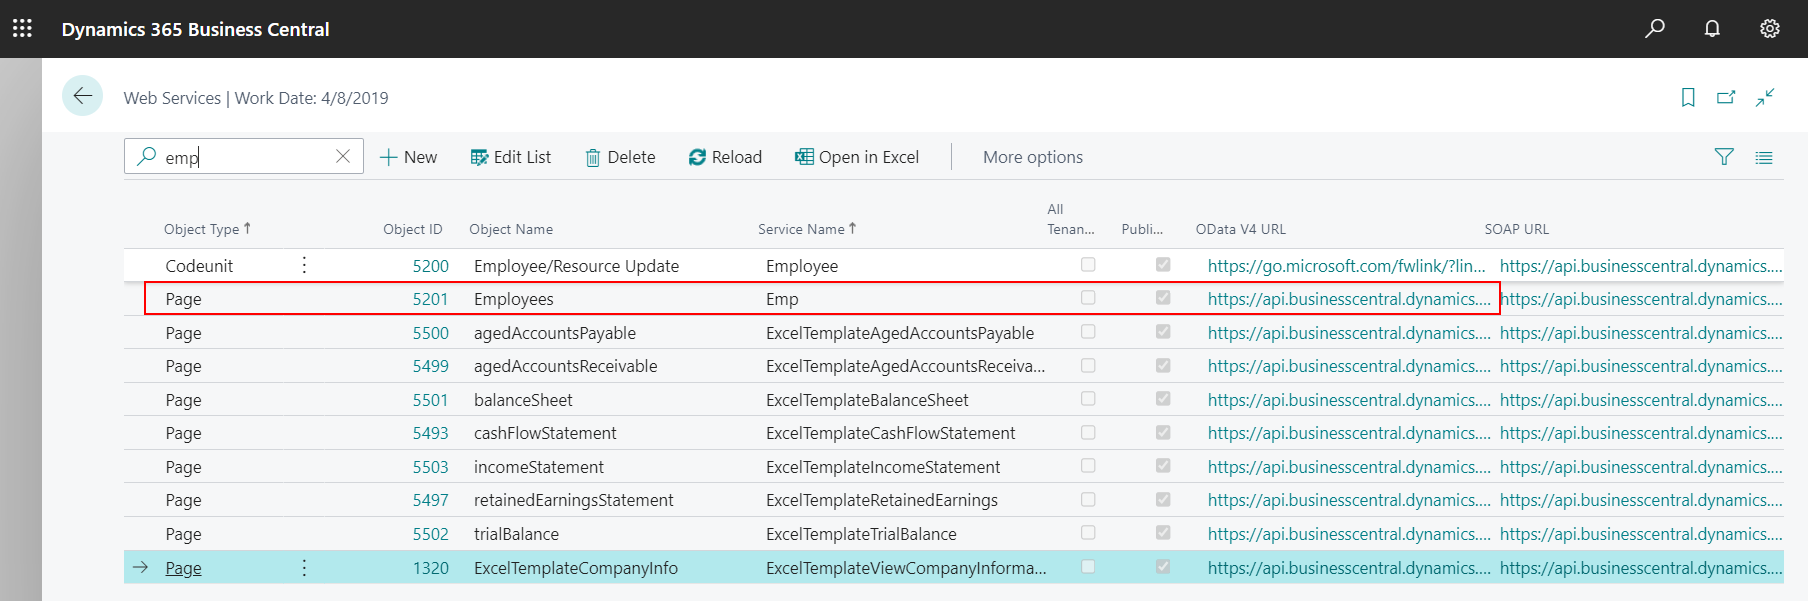Select Employee/Resource Update object name
Screen dimensions: 1808x601
[x=576, y=266]
